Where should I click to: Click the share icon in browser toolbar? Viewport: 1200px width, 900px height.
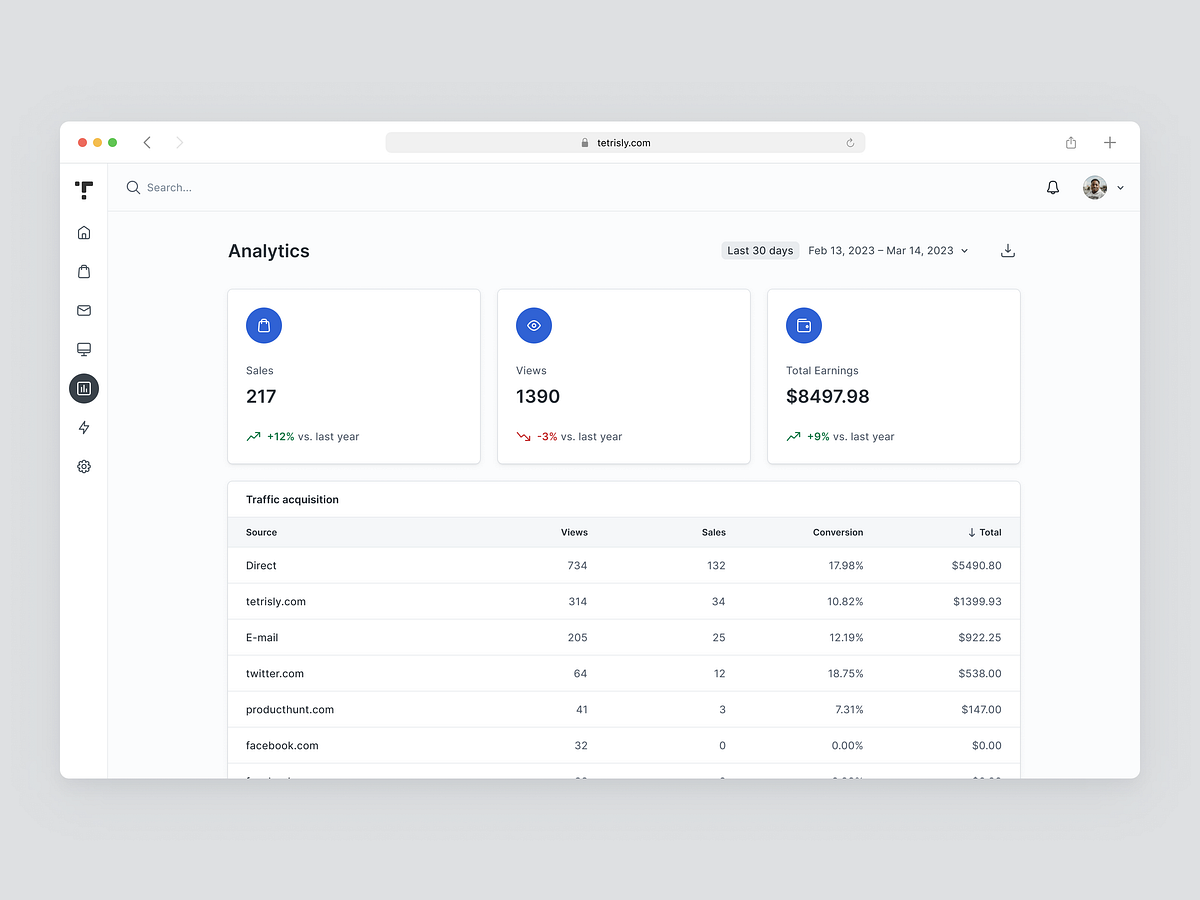1070,142
